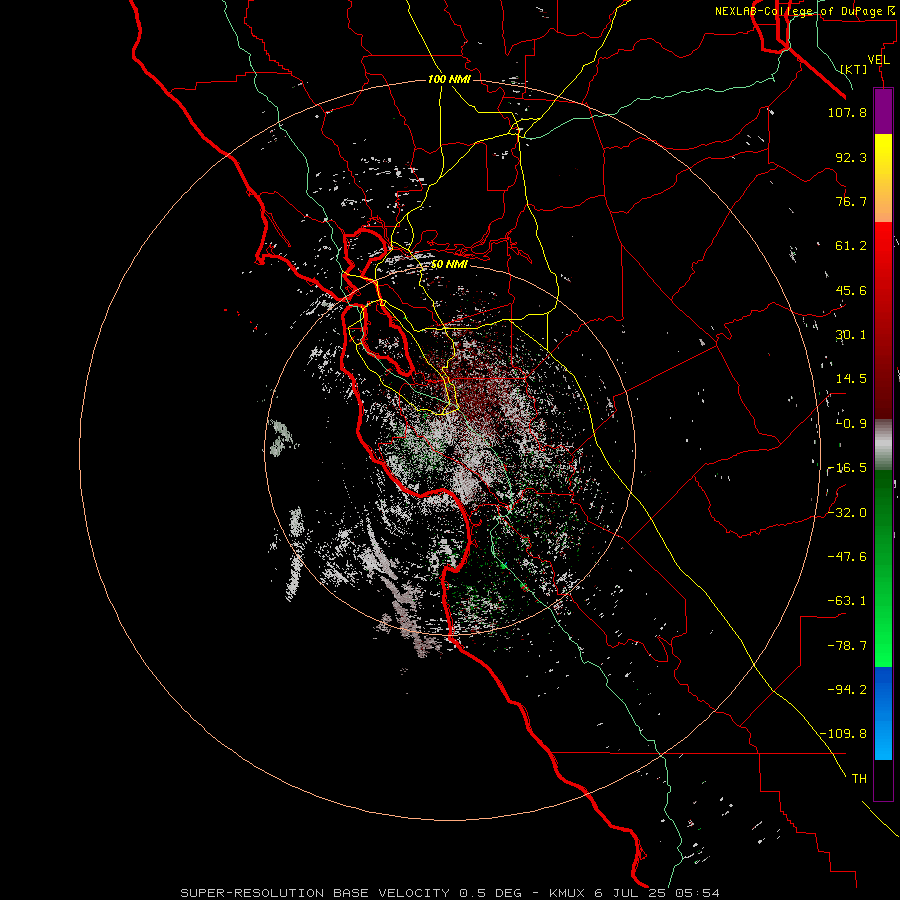Click the 92.3 legend value

851,157
